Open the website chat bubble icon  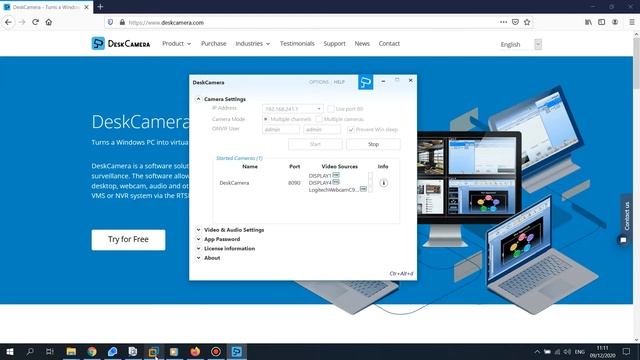[623, 240]
